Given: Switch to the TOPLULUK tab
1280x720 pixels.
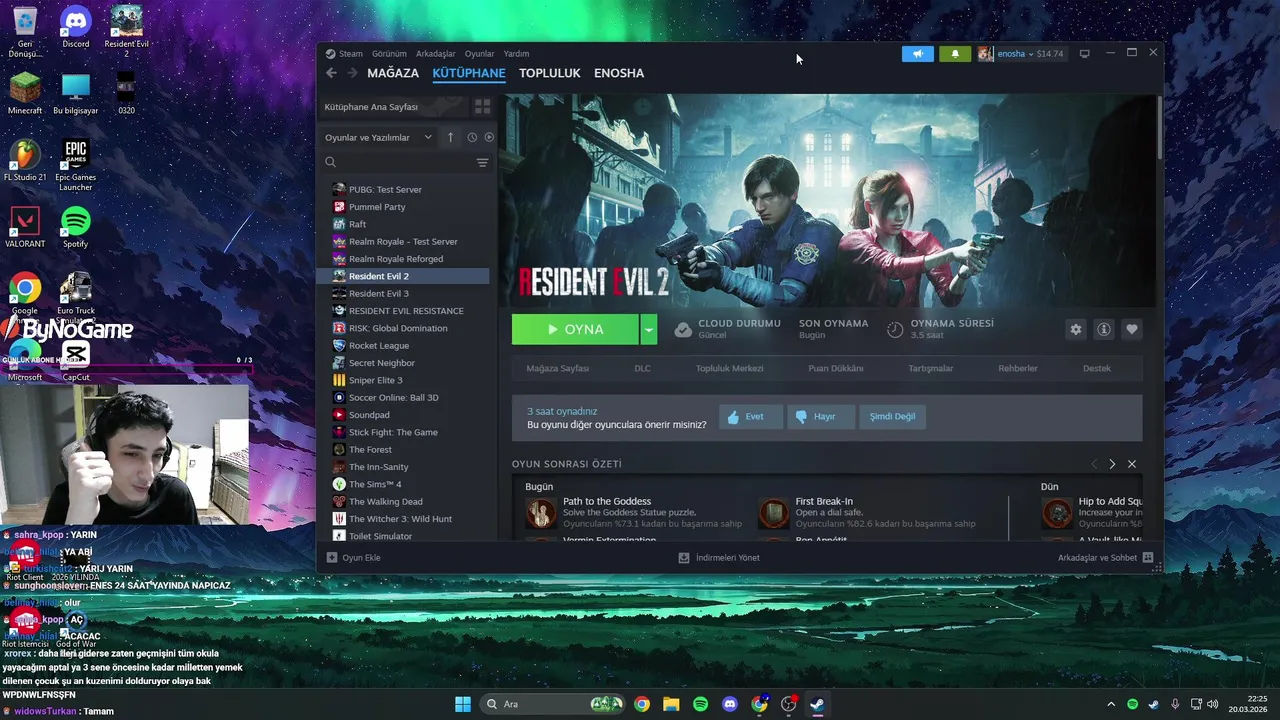Looking at the screenshot, I should click(550, 73).
